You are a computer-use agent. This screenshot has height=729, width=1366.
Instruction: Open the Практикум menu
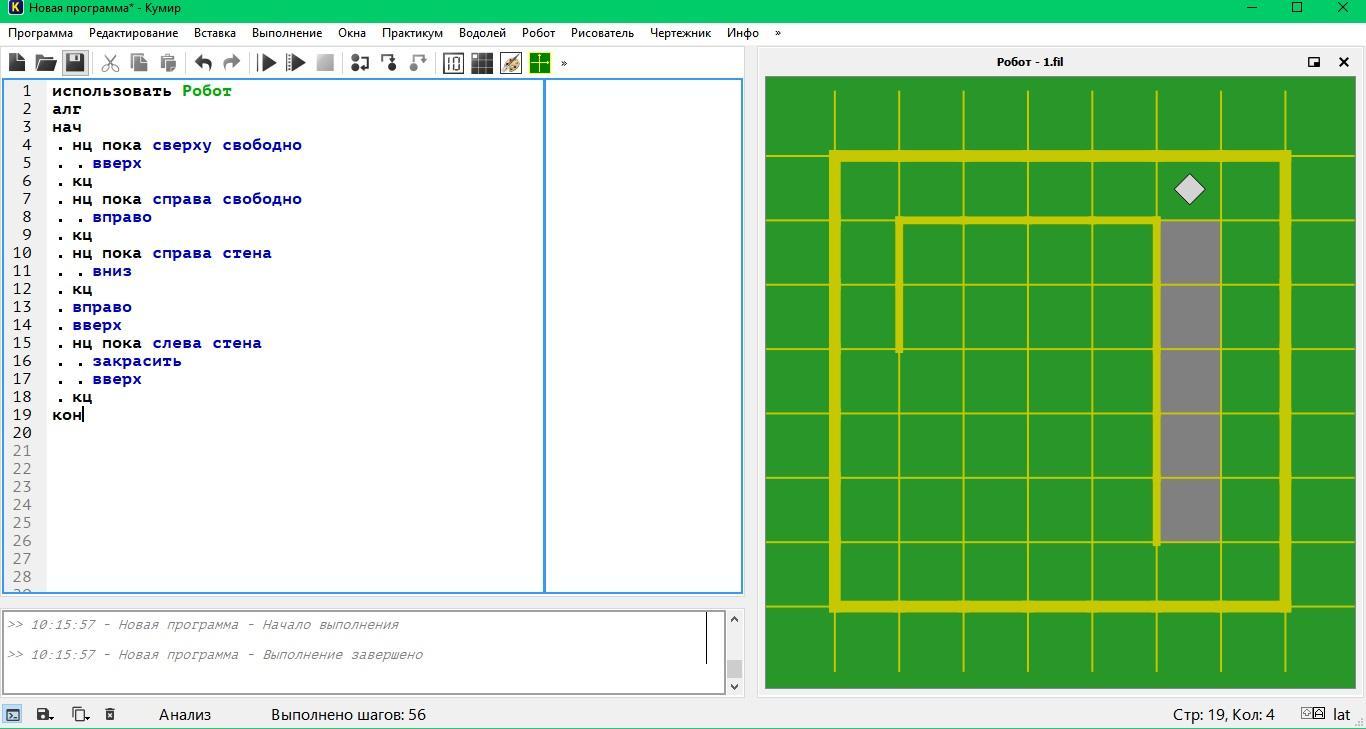(x=412, y=33)
